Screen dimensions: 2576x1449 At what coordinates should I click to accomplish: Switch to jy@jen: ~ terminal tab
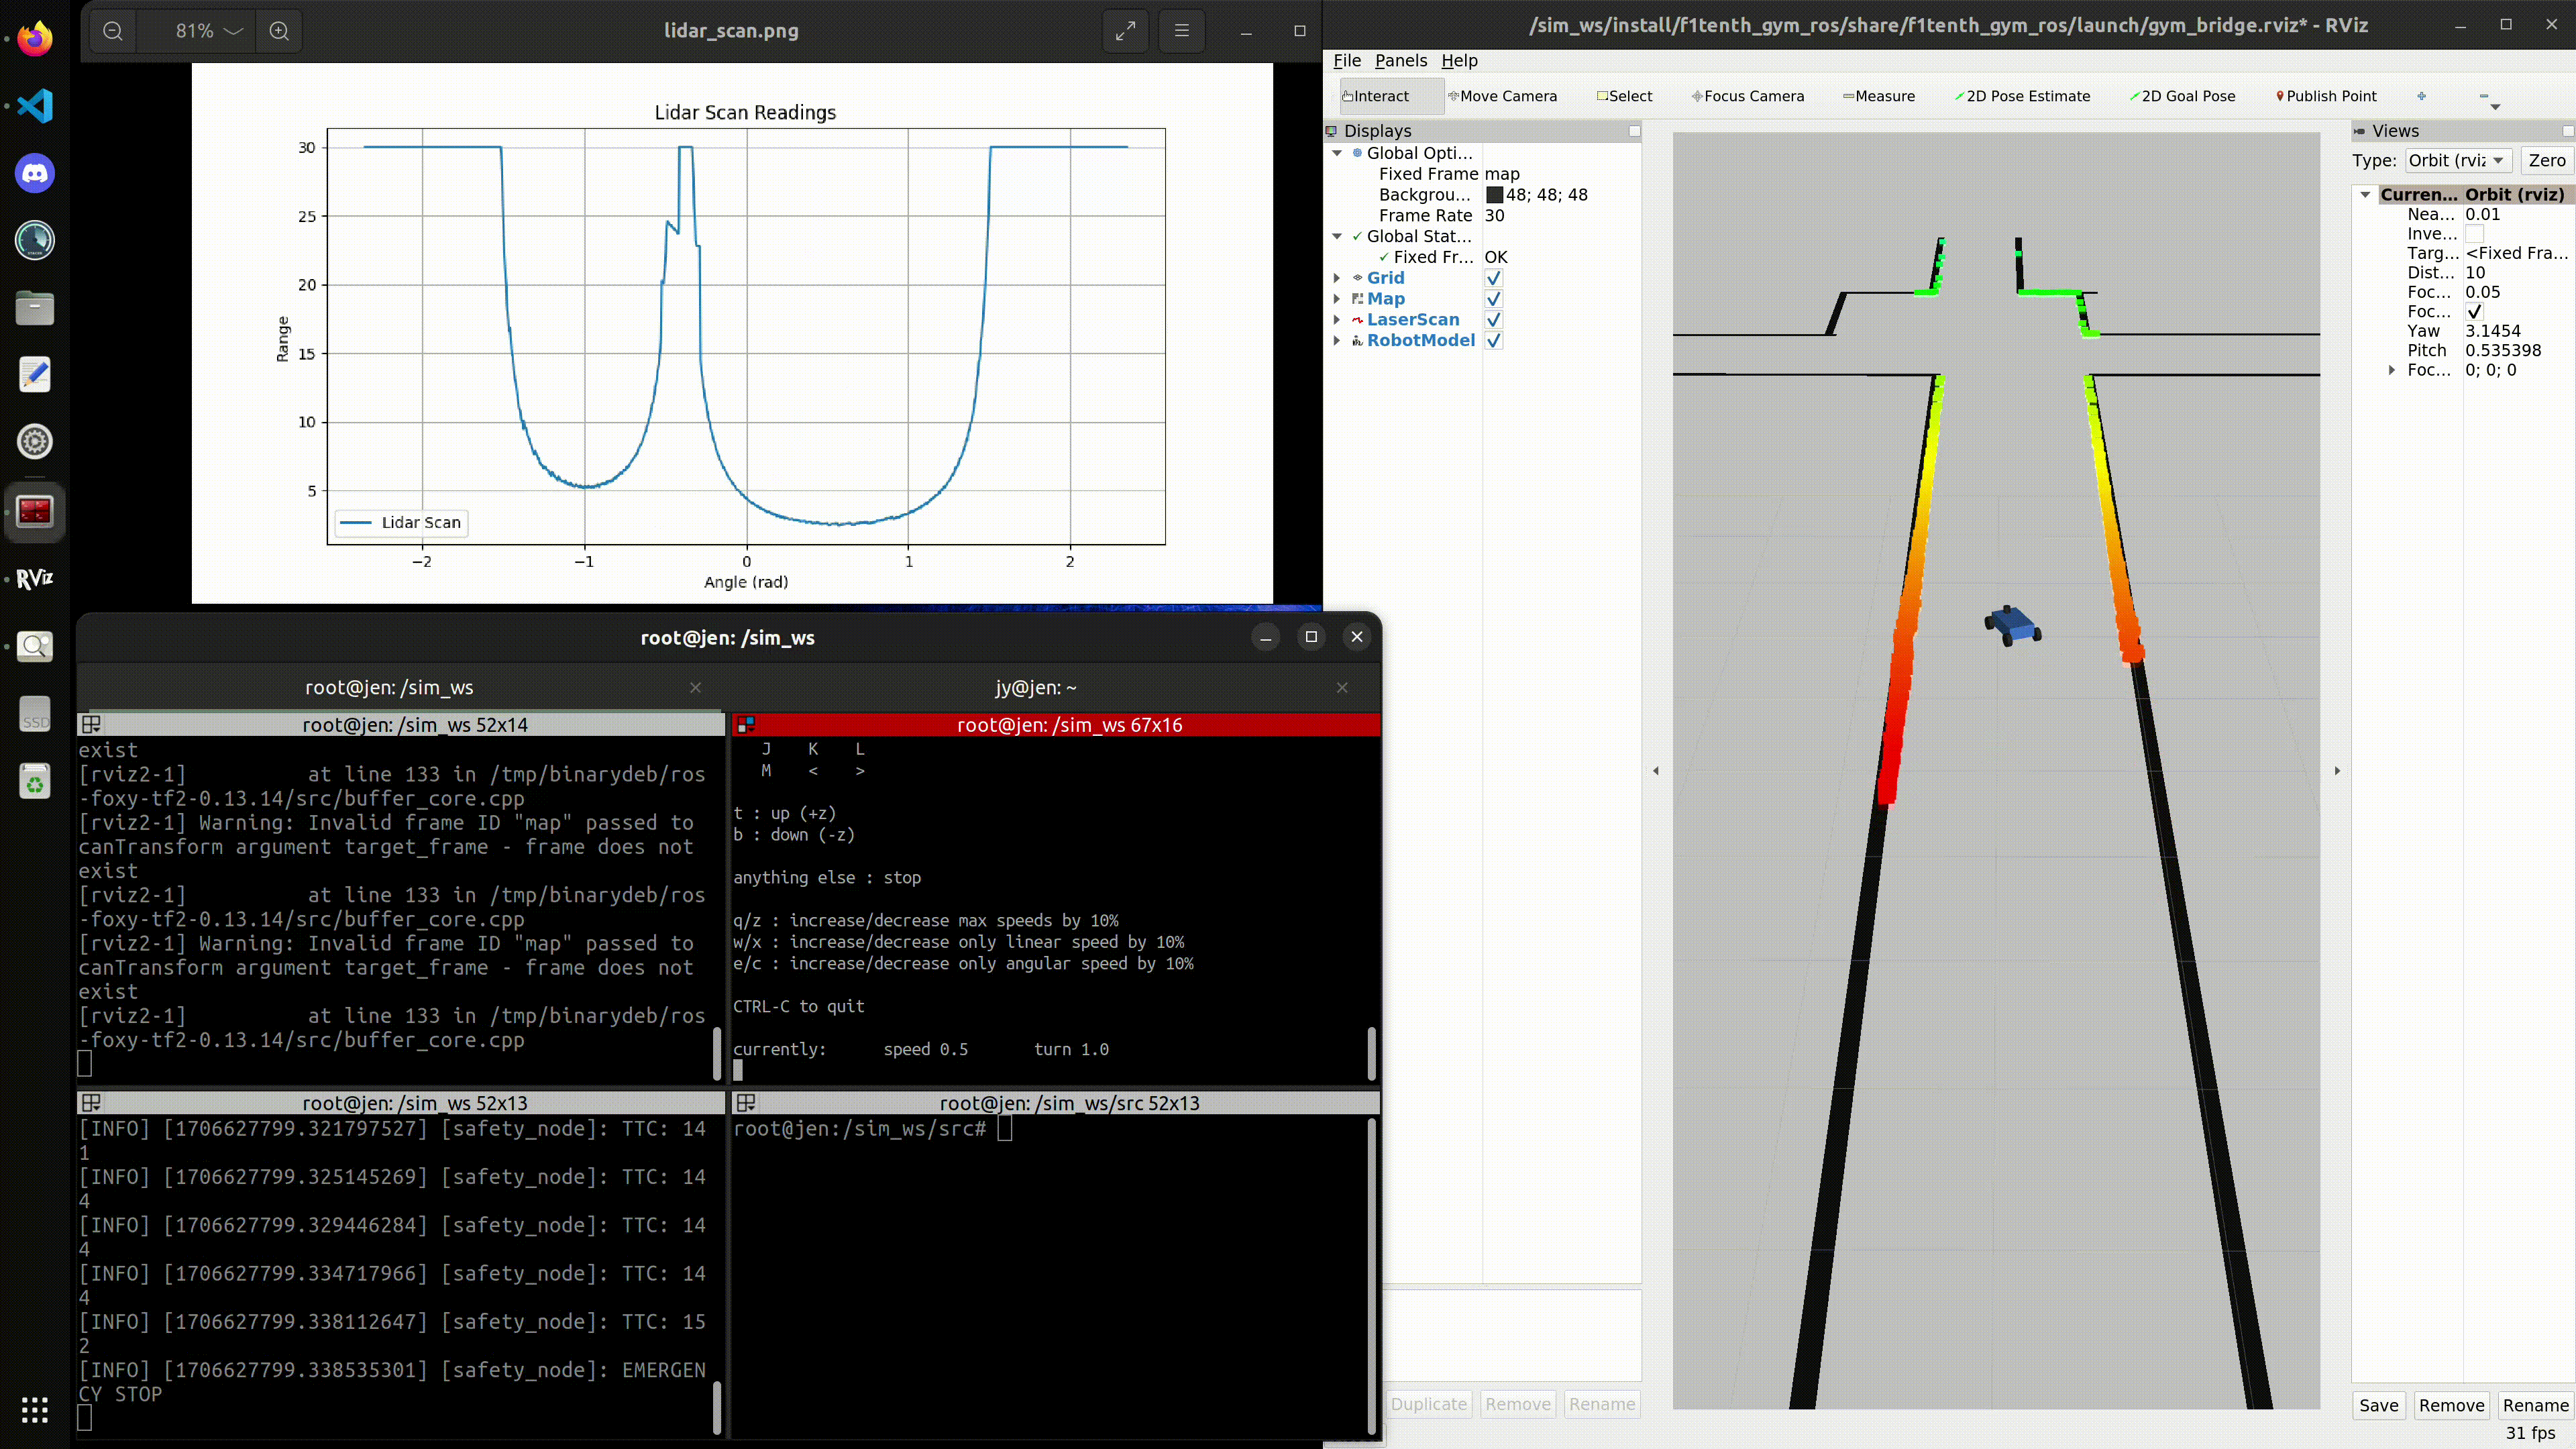[x=1035, y=688]
